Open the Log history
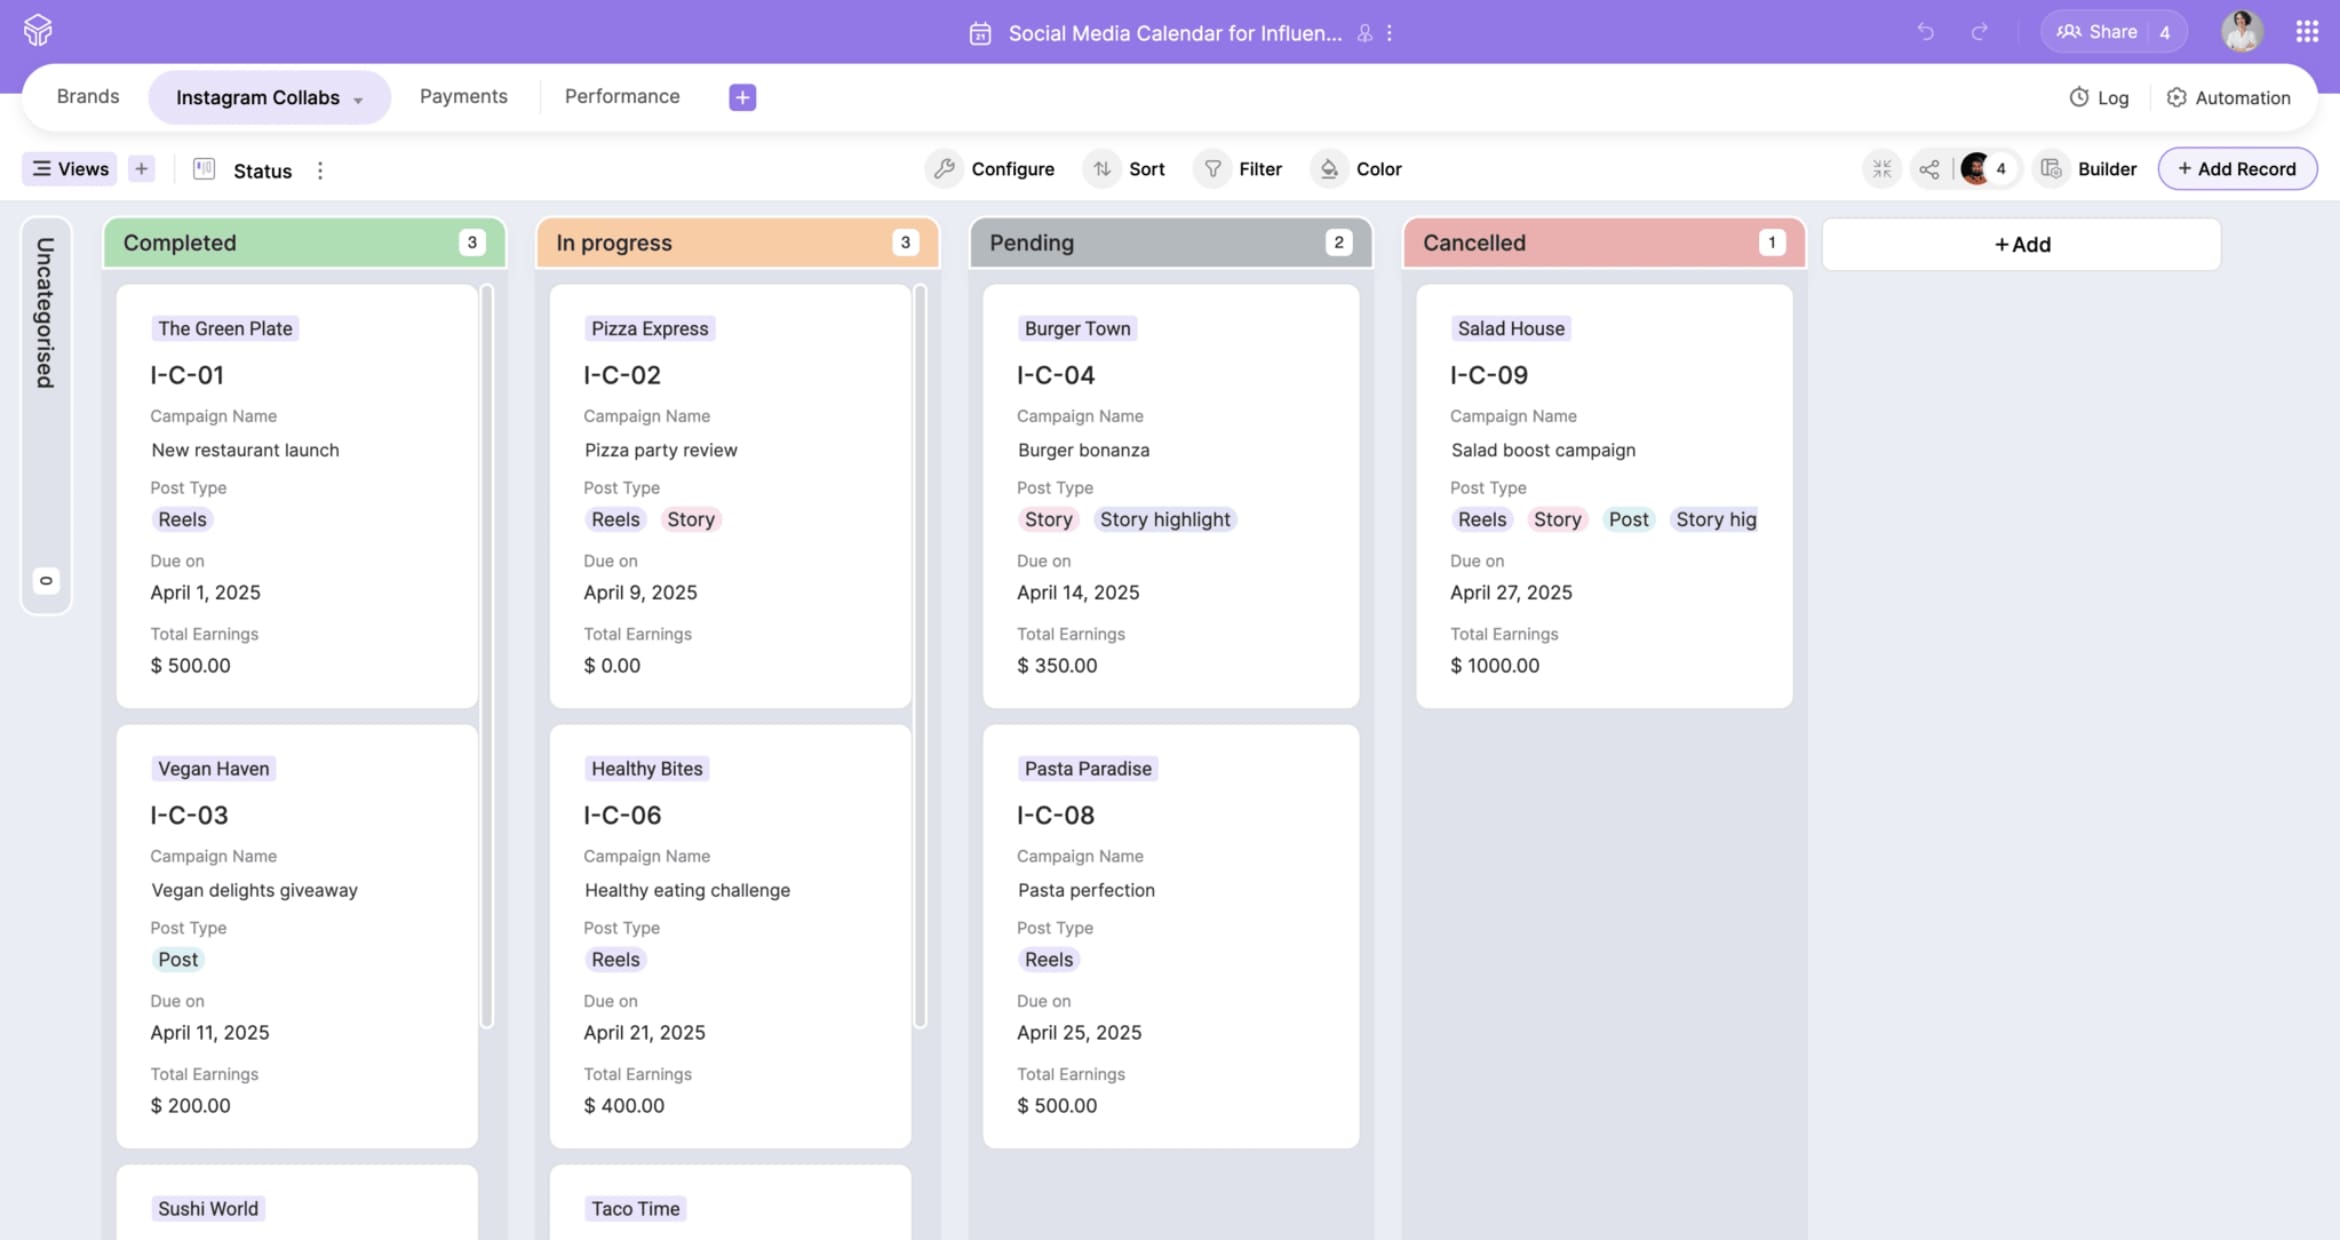The height and width of the screenshot is (1240, 2340). [x=2099, y=97]
